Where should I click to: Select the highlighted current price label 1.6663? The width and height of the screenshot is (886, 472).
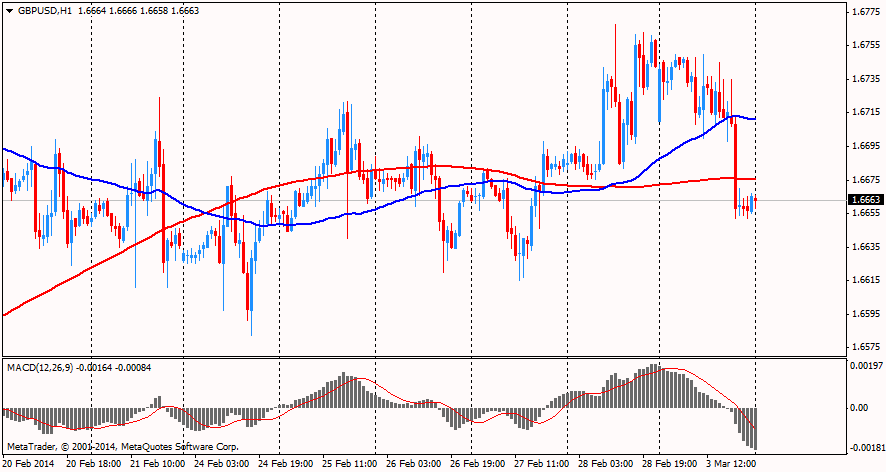[x=865, y=200]
